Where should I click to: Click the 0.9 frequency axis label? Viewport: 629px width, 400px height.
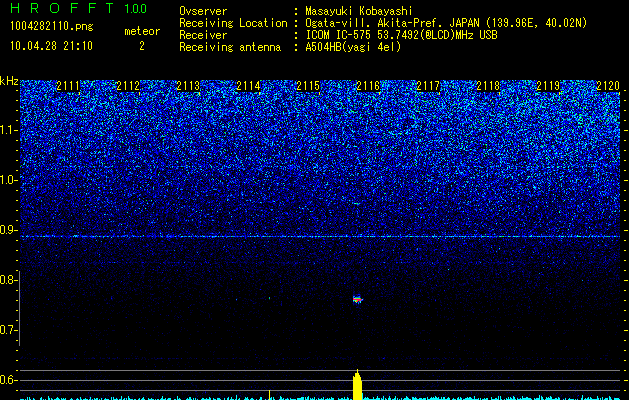click(x=7, y=230)
